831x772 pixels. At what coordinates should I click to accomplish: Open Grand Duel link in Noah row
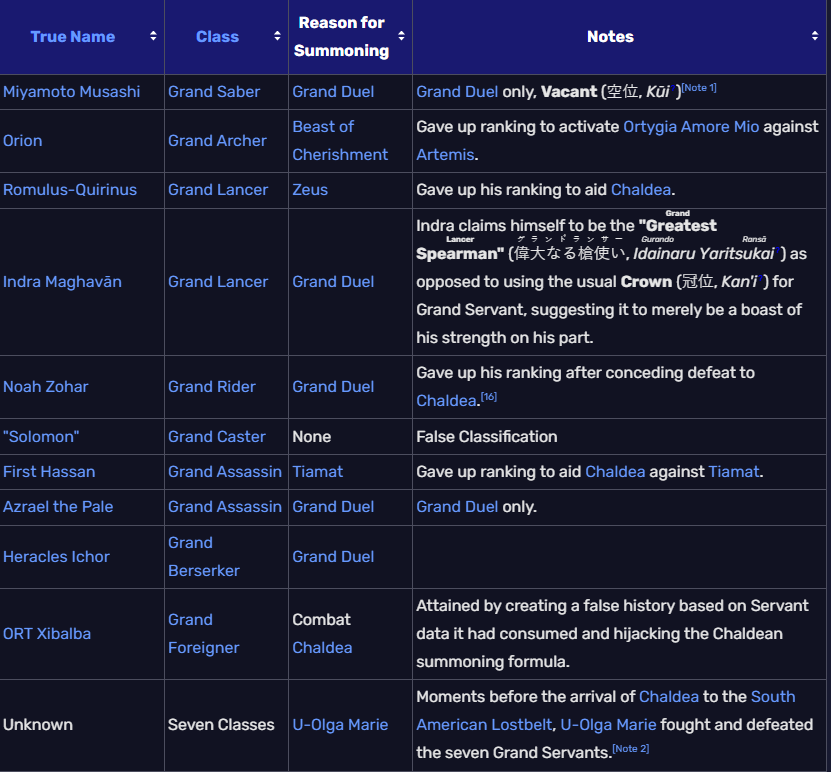(x=333, y=387)
